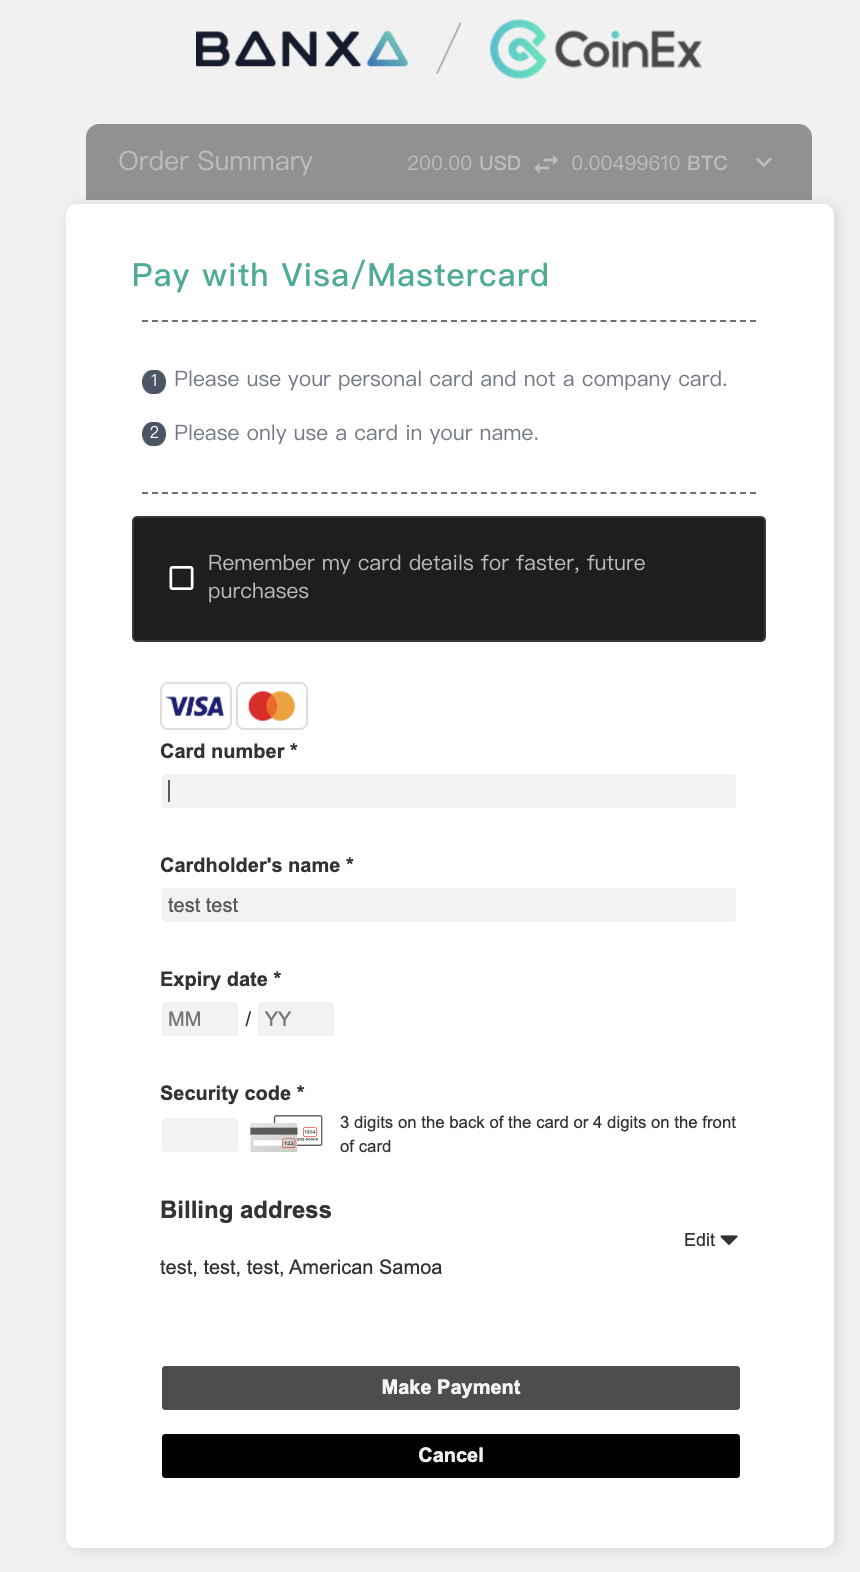The width and height of the screenshot is (860, 1572).
Task: Click the Mastercard icon
Action: coord(272,706)
